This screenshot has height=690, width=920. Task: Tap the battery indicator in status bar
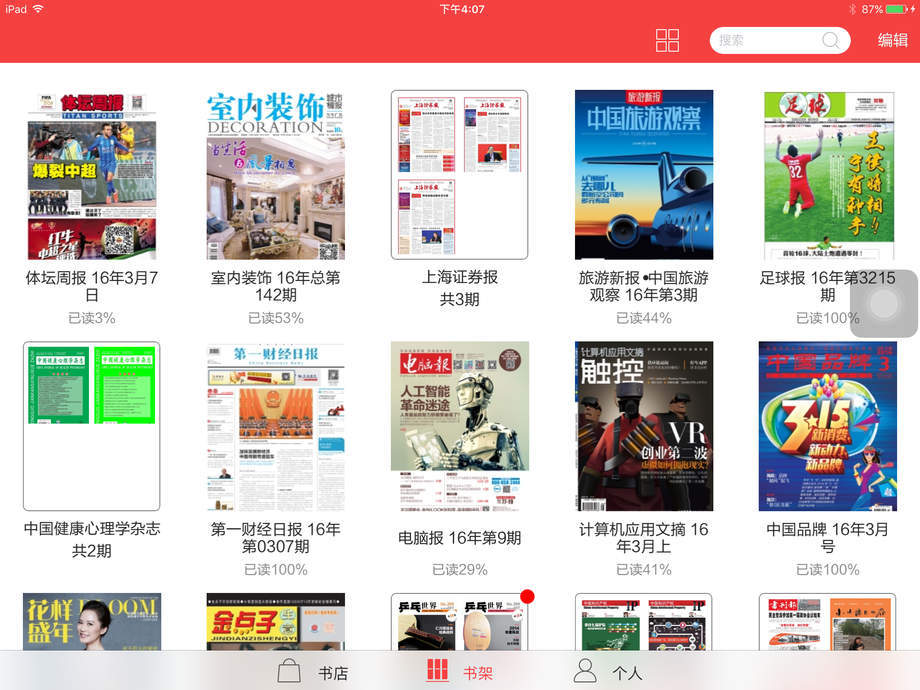[x=896, y=9]
